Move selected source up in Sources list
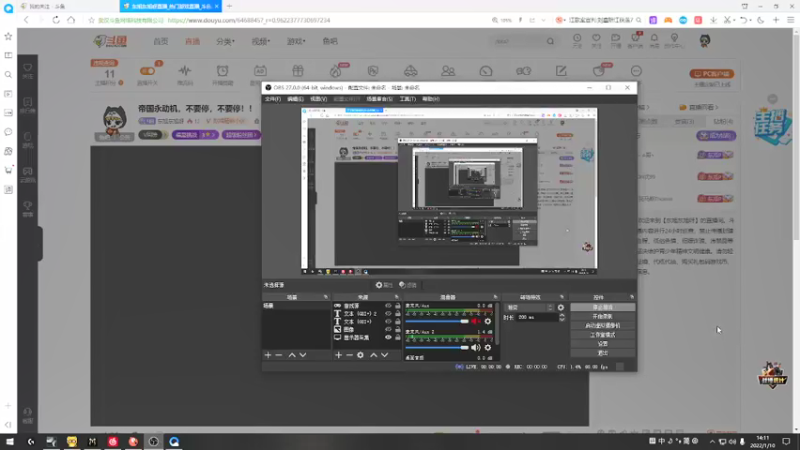 click(373, 355)
